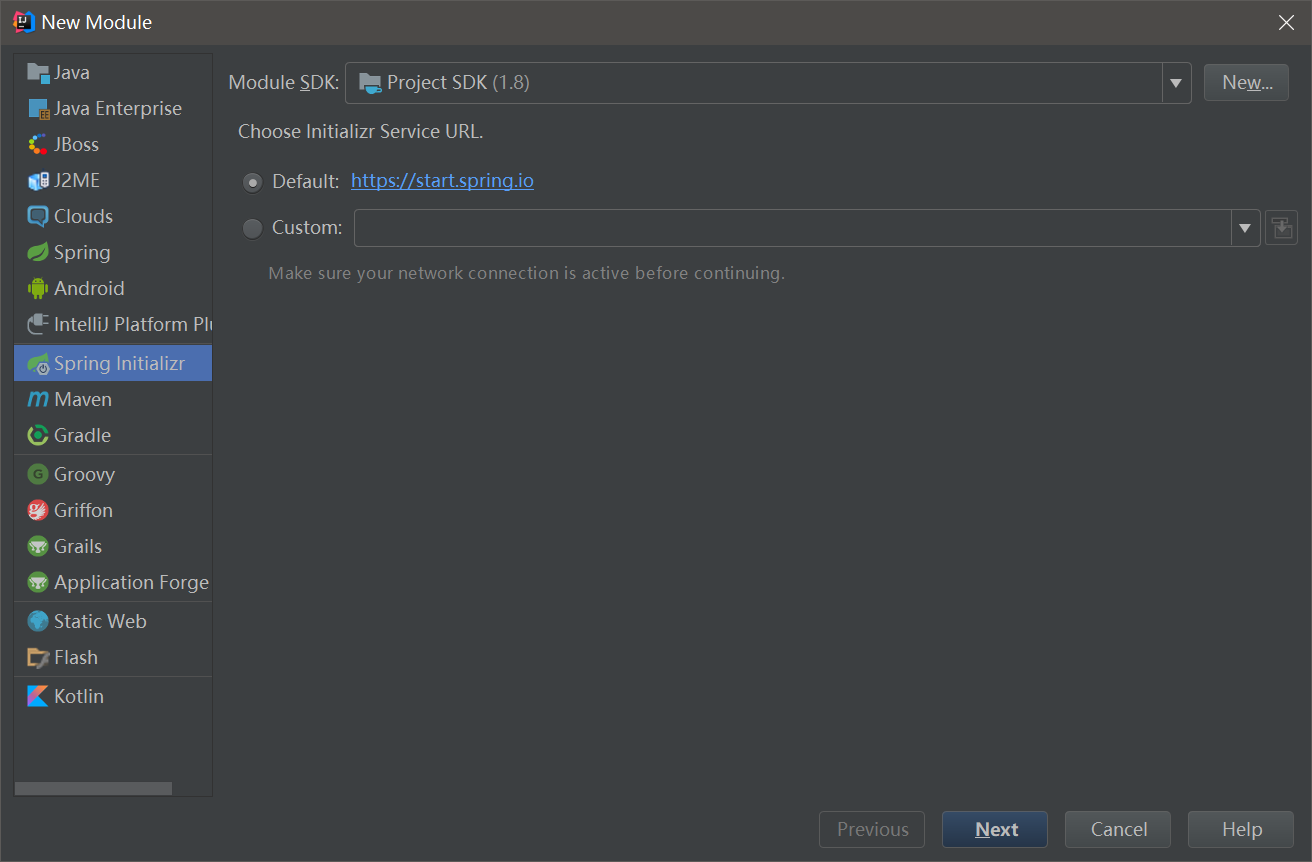This screenshot has height=862, width=1312.
Task: Select the Android list entry
Action: click(x=113, y=289)
